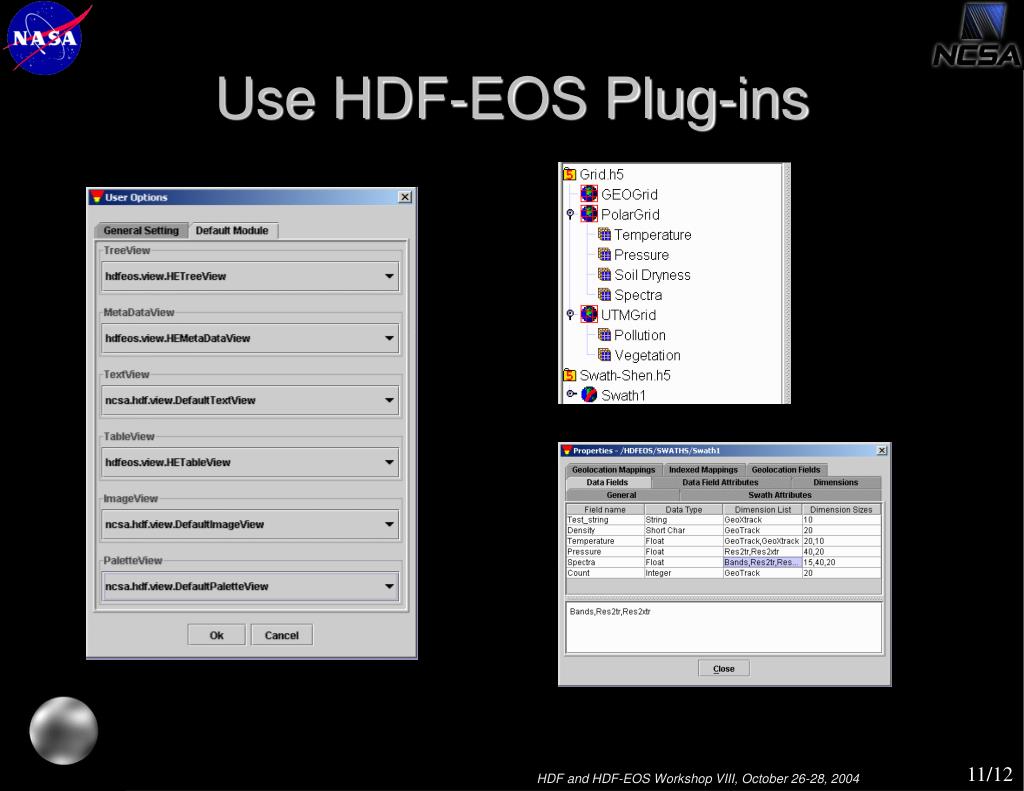Open the Swath Attributes tab
This screenshot has height=791, width=1024.
tap(780, 495)
